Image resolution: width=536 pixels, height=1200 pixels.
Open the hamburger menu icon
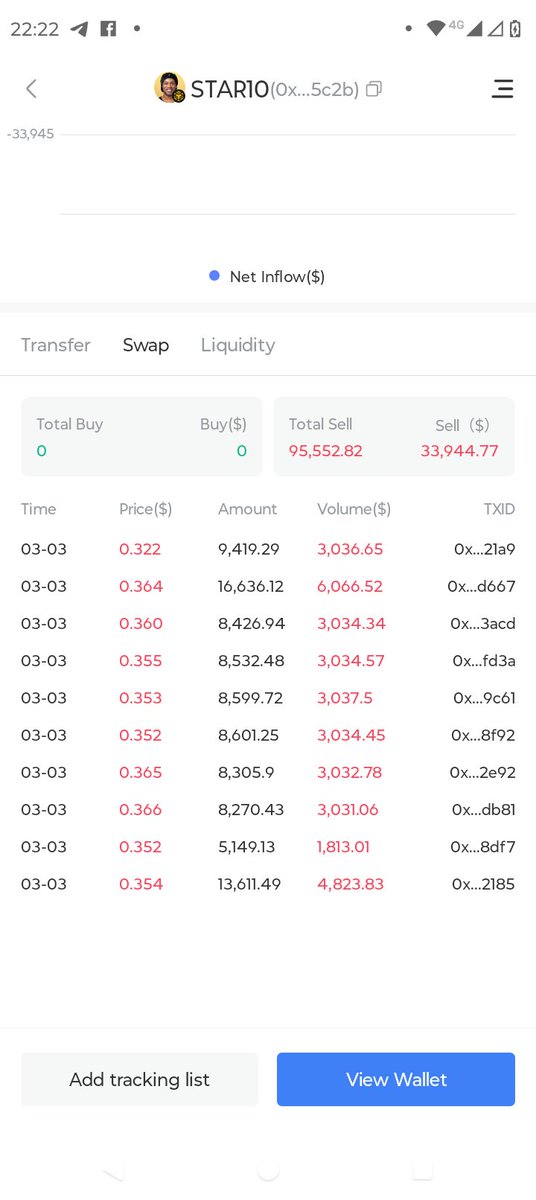coord(502,89)
